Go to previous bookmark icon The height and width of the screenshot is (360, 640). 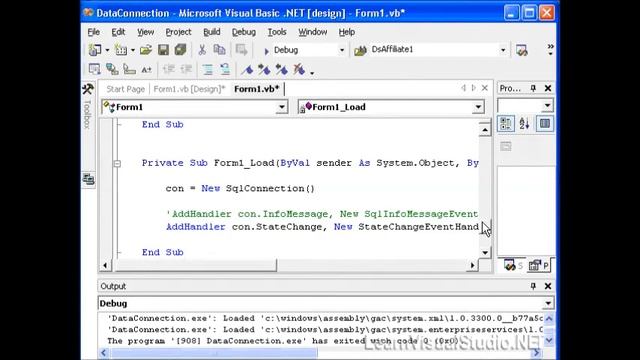pyautogui.click(x=282, y=69)
